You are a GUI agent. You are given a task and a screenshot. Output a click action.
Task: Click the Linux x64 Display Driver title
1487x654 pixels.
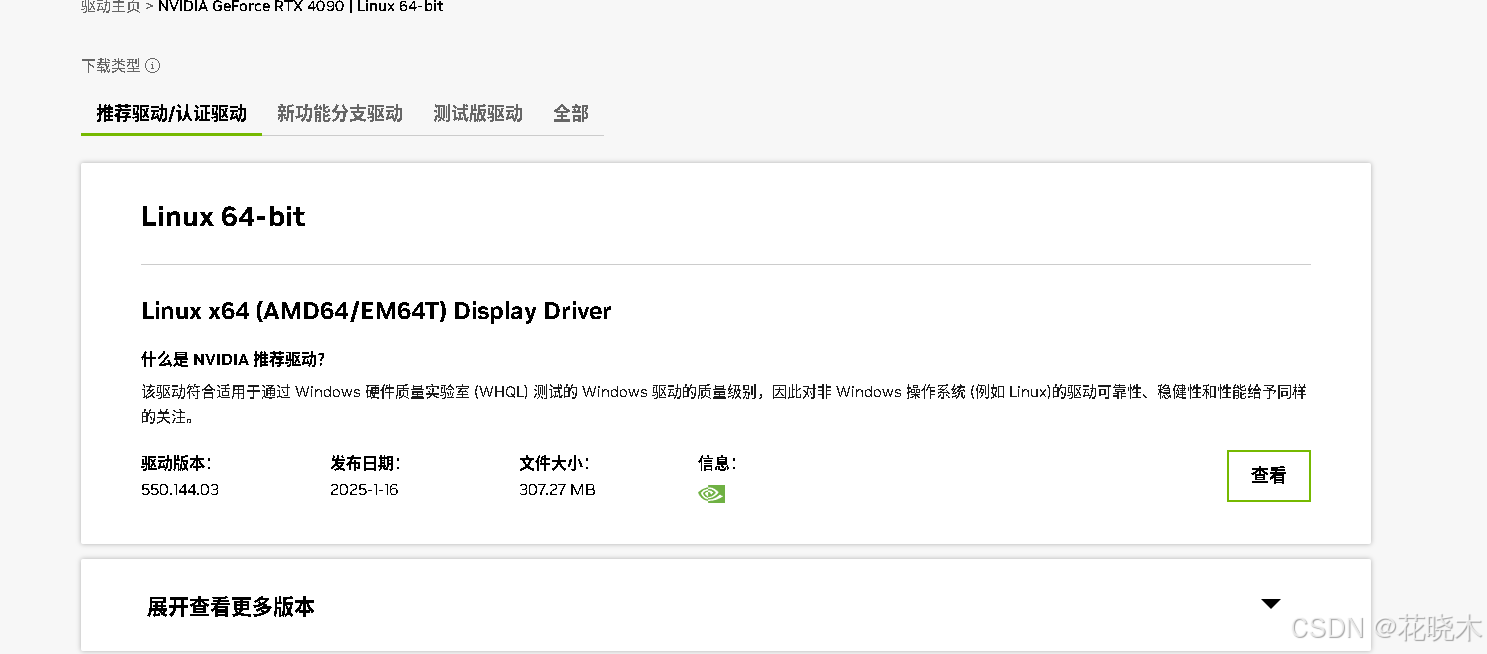(376, 311)
